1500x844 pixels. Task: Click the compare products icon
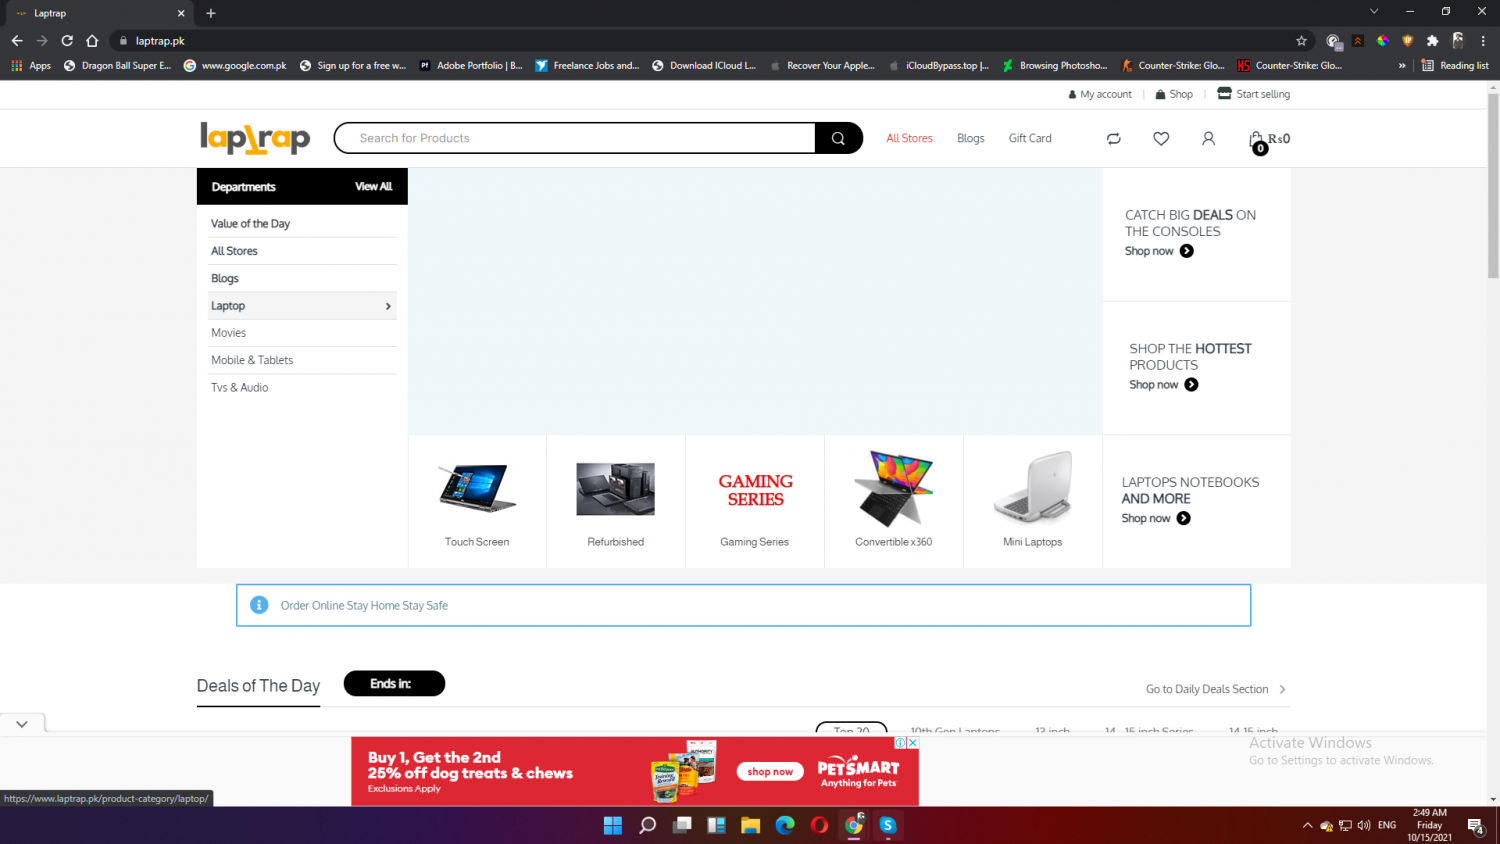coord(1114,139)
